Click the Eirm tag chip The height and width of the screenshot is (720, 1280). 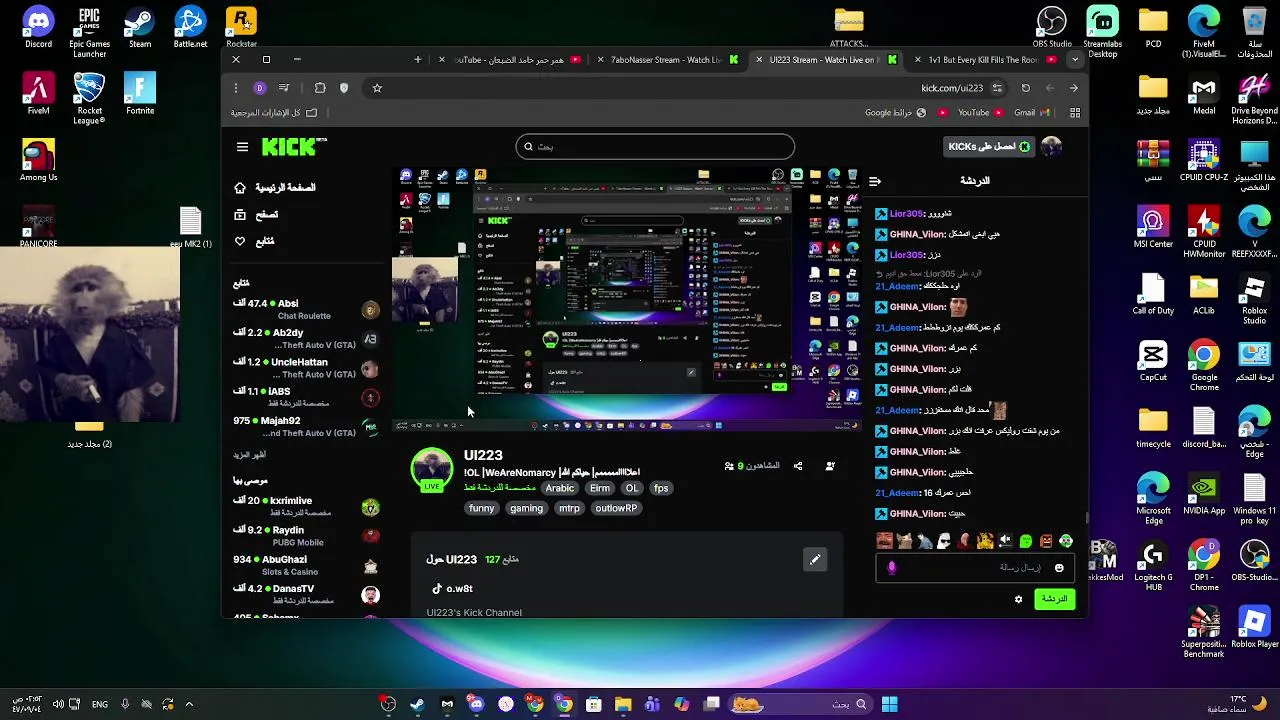tap(600, 488)
